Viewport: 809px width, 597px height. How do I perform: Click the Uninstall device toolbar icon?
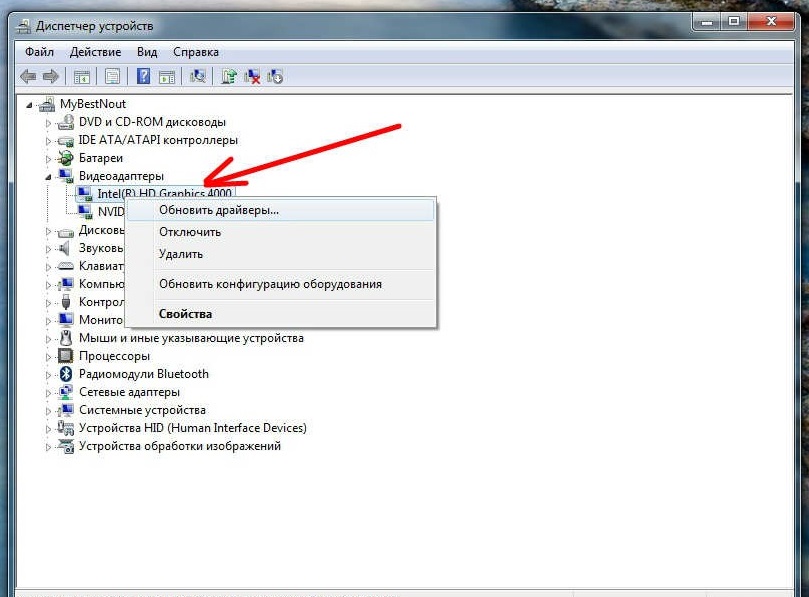252,76
